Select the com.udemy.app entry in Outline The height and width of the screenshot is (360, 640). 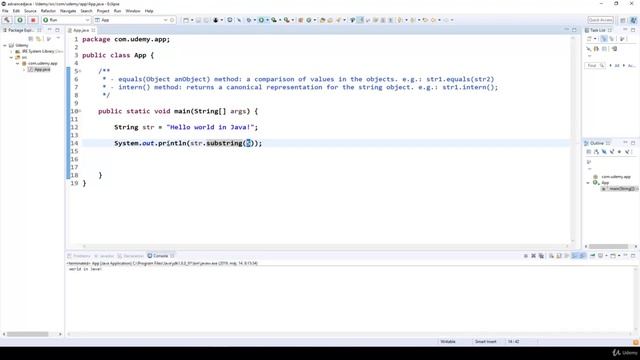pos(616,177)
